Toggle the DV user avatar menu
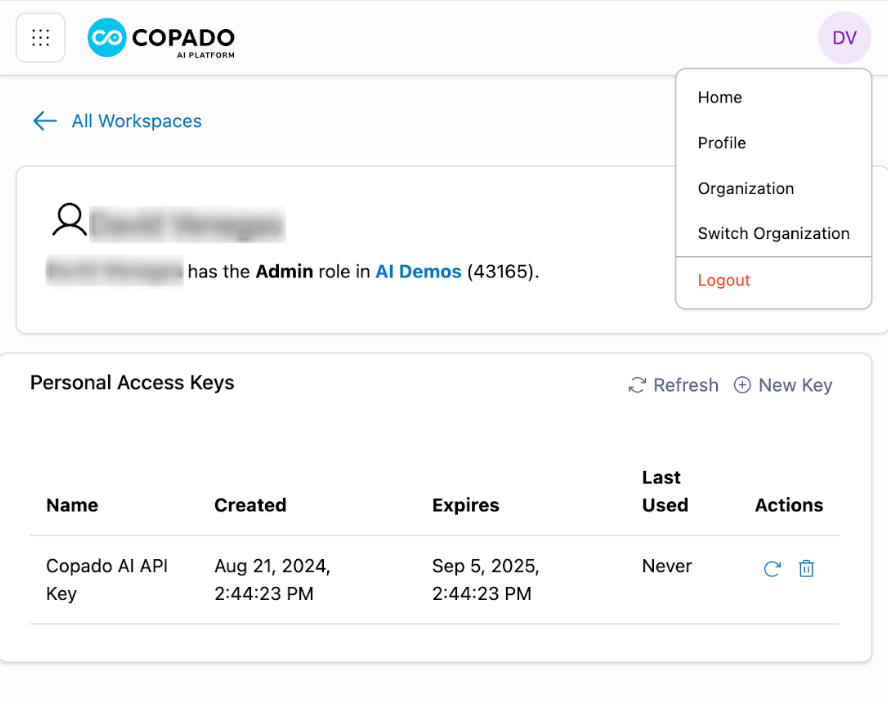888x704 pixels. (844, 38)
